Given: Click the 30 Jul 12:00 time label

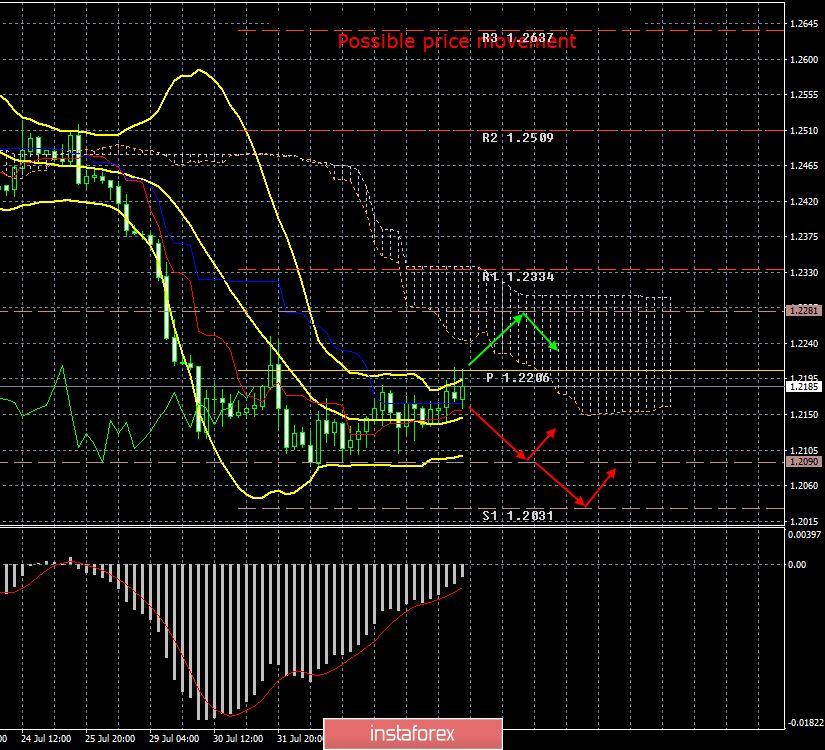Looking at the screenshot, I should [239, 740].
